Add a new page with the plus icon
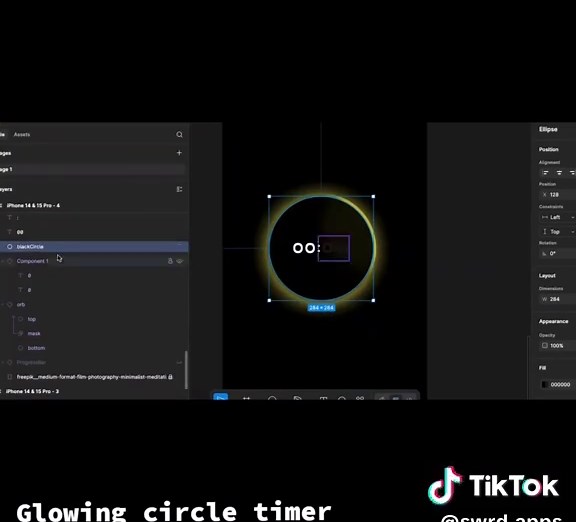 (179, 152)
